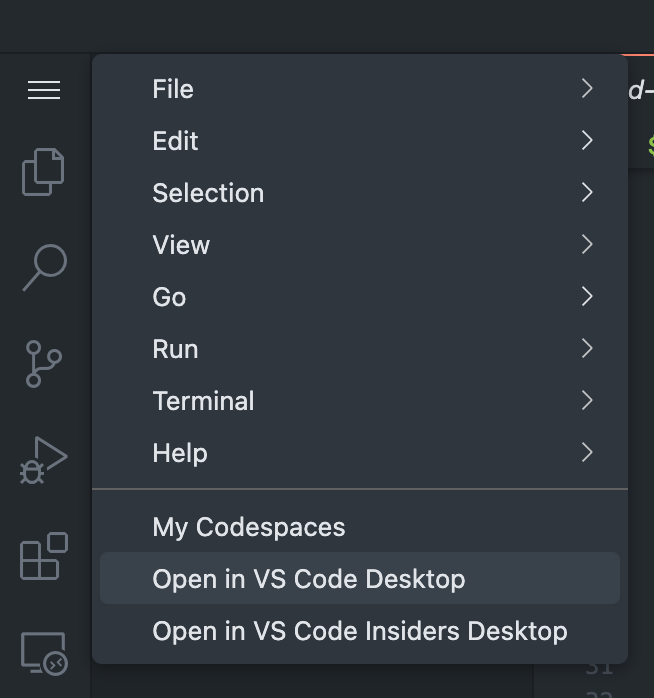Open the View submenu
The image size is (654, 698).
[360, 245]
